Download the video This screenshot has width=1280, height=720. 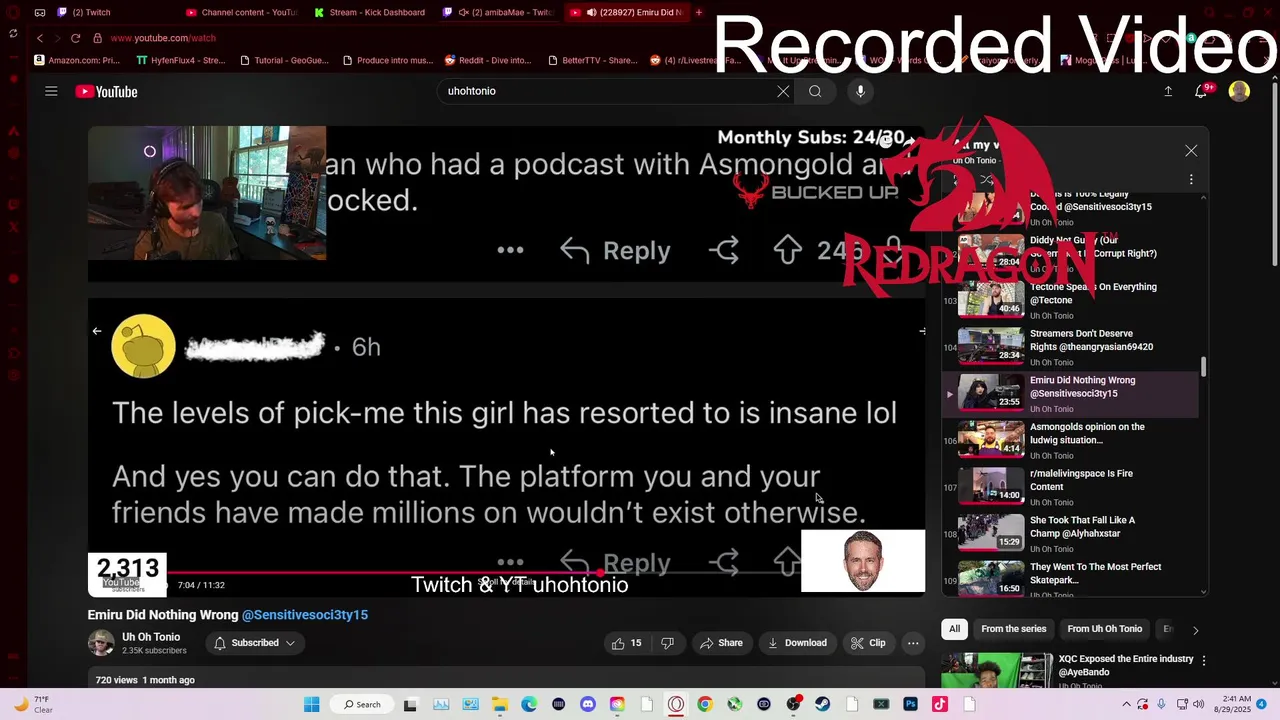click(x=797, y=643)
